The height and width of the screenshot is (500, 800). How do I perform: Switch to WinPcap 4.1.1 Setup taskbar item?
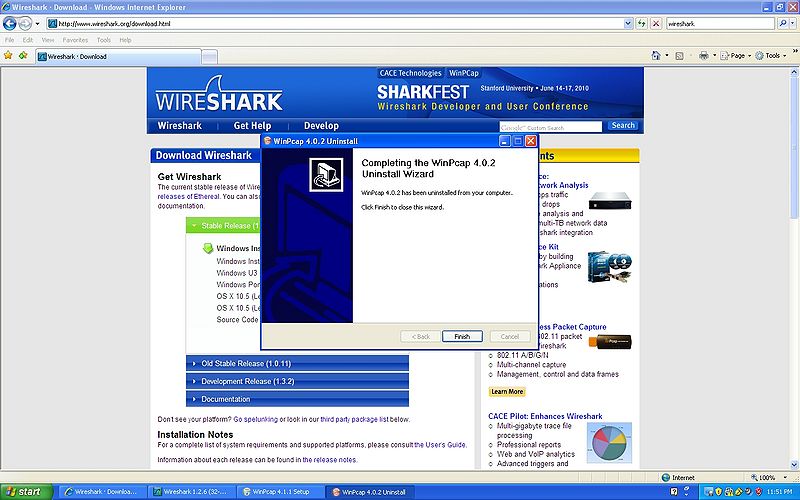[x=281, y=492]
